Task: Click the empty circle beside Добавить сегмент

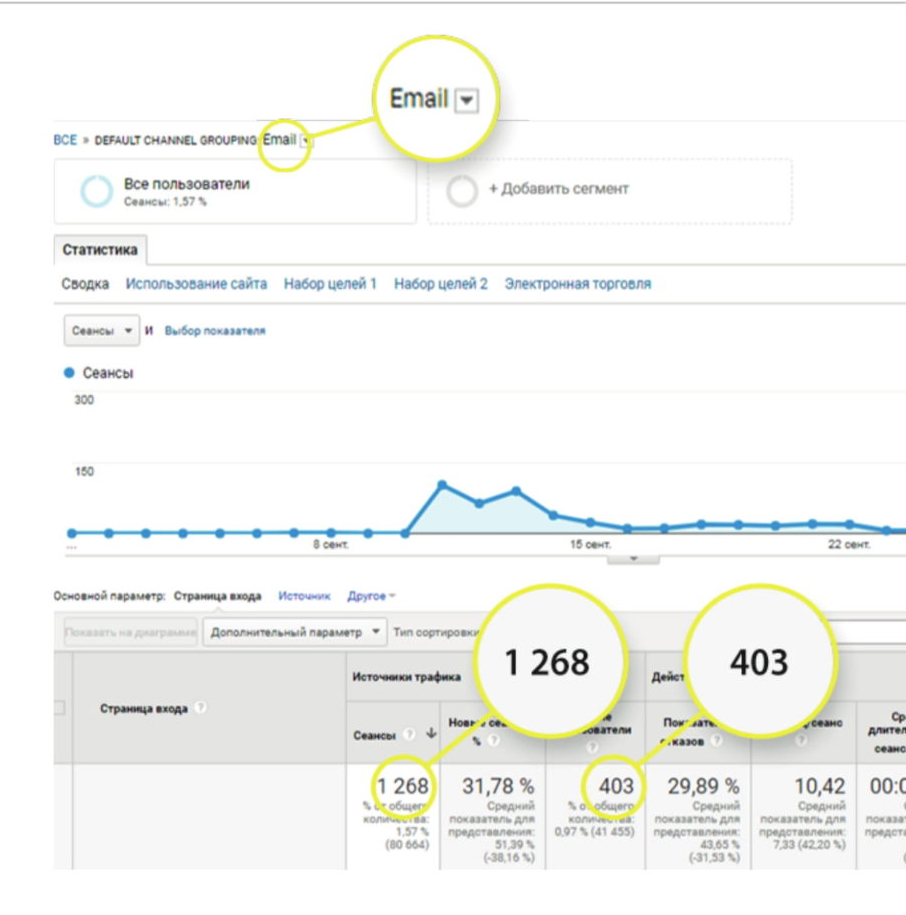Action: tap(462, 190)
